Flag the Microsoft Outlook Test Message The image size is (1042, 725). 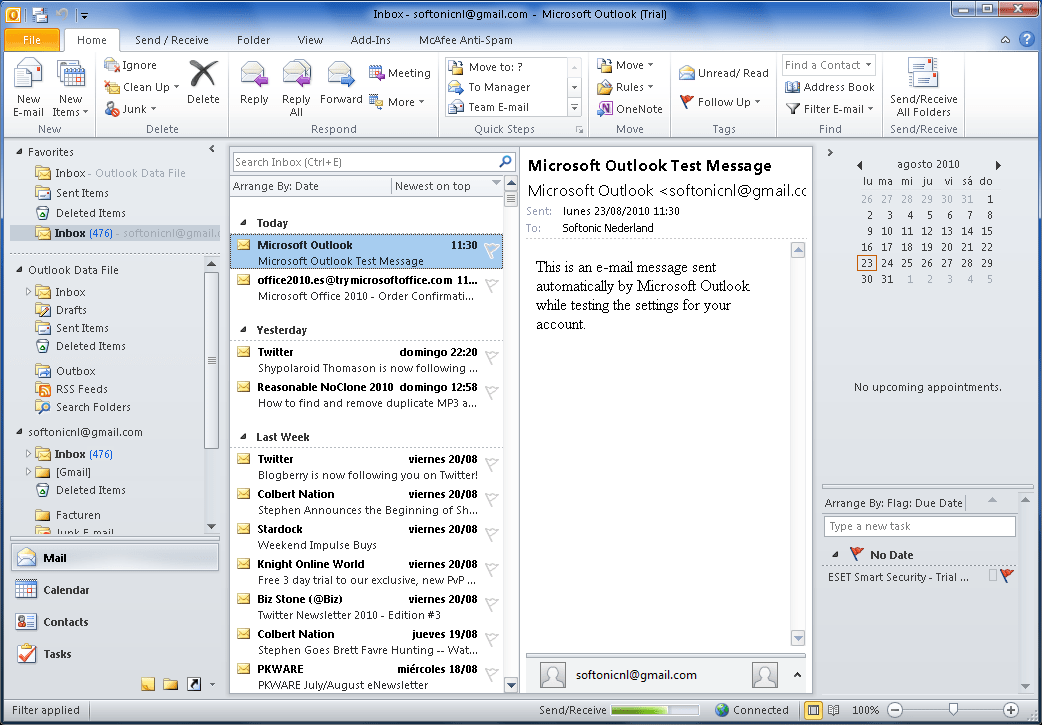pos(491,250)
